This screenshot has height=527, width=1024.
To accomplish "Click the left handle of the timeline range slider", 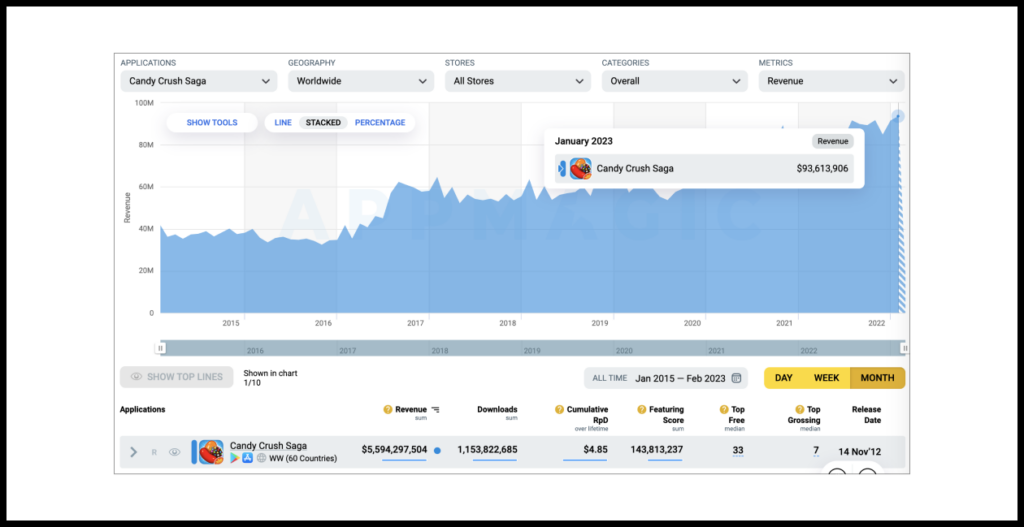I will tap(160, 349).
